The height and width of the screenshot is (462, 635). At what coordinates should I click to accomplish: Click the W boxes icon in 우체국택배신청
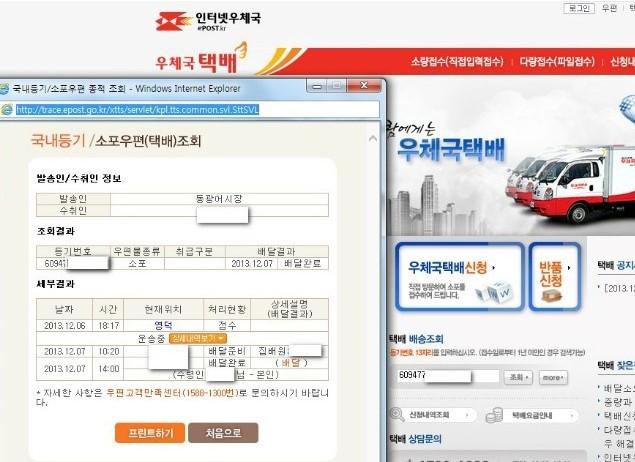tap(494, 291)
